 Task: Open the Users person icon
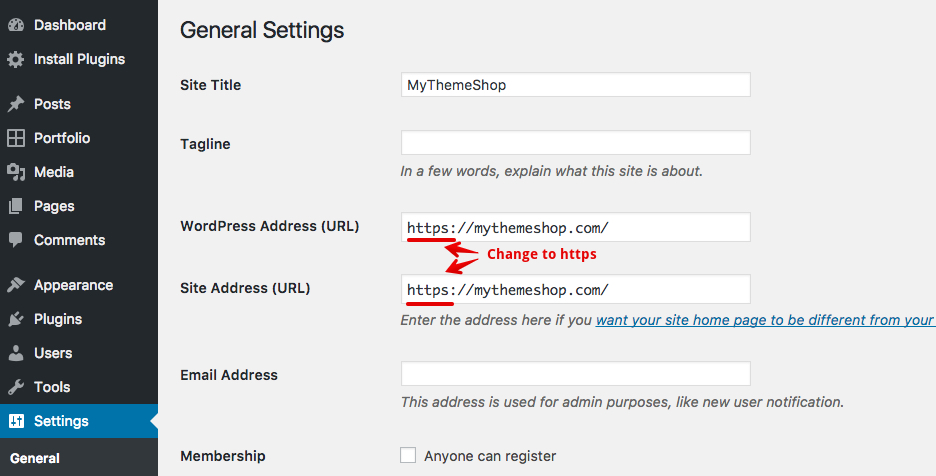(x=16, y=353)
